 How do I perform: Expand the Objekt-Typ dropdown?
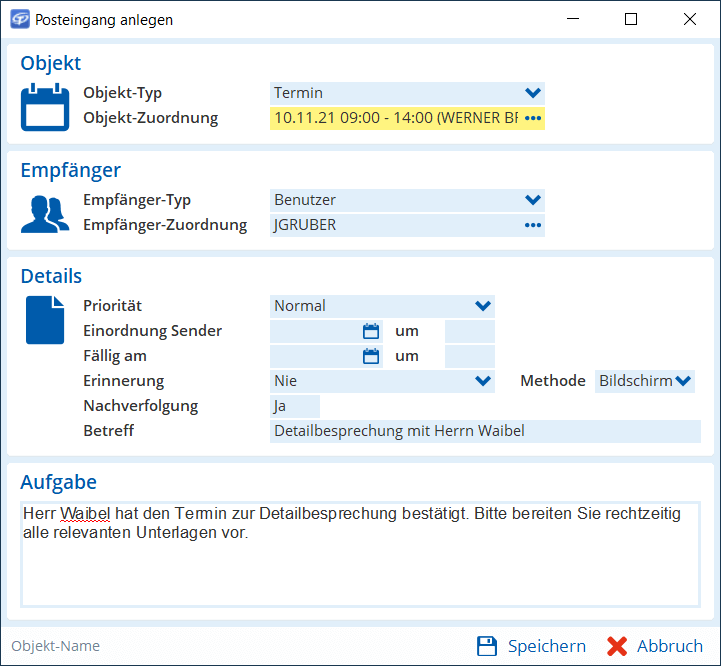pyautogui.click(x=533, y=93)
